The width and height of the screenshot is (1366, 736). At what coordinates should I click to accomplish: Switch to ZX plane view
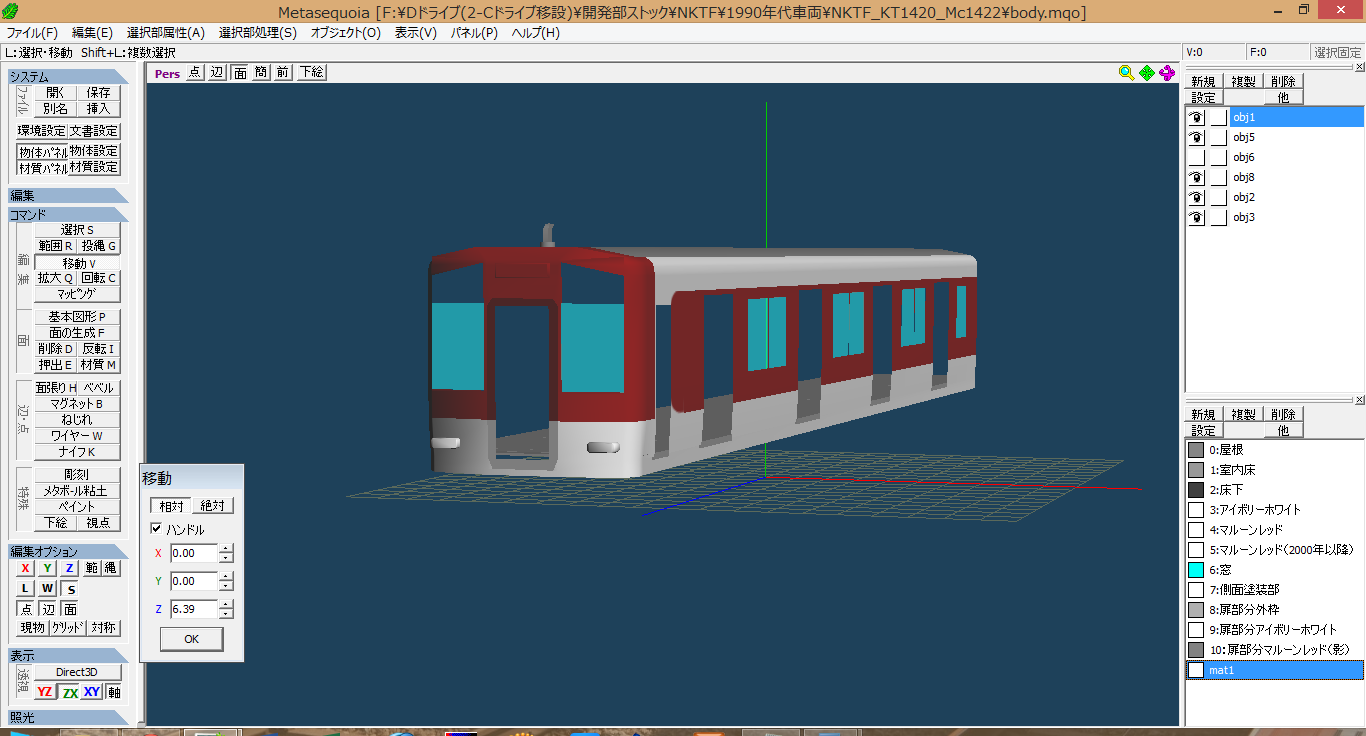pyautogui.click(x=69, y=692)
